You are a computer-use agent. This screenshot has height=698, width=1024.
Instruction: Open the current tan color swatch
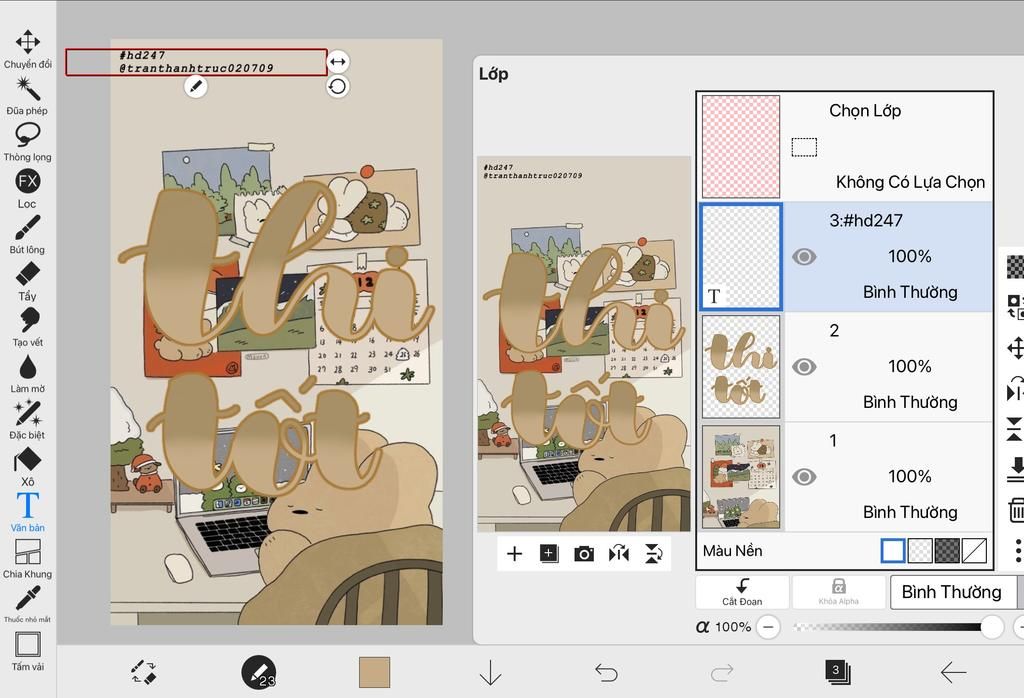(374, 673)
